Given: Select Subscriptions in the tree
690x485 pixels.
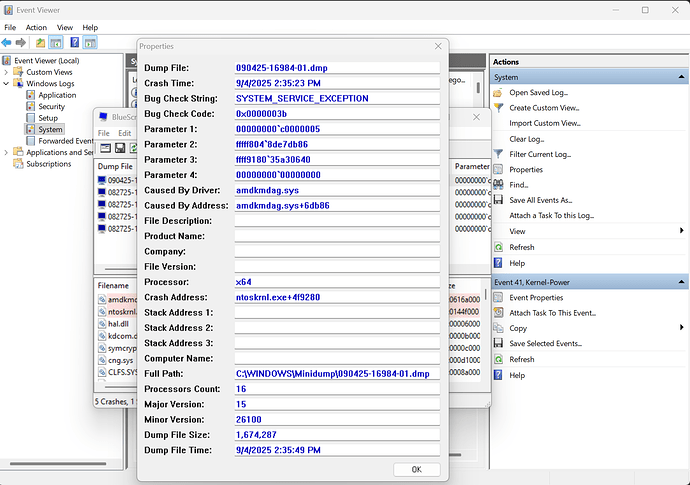Looking at the screenshot, I should click(48, 164).
